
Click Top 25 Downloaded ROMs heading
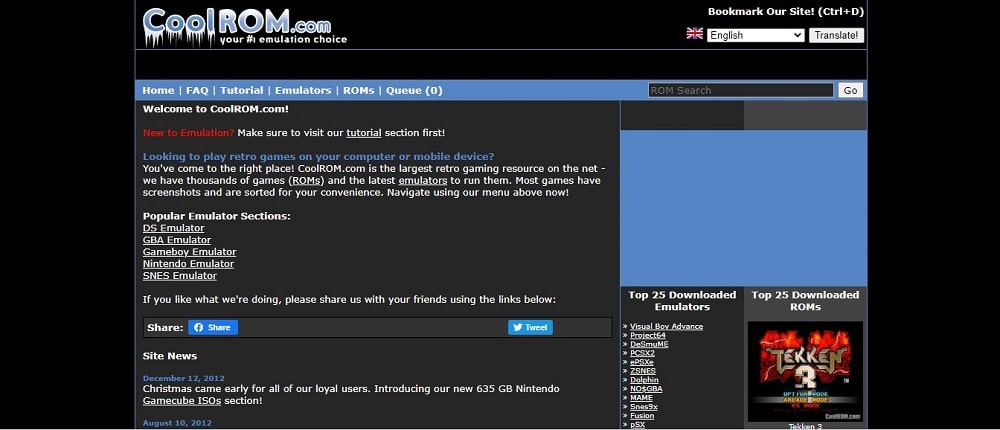point(805,300)
